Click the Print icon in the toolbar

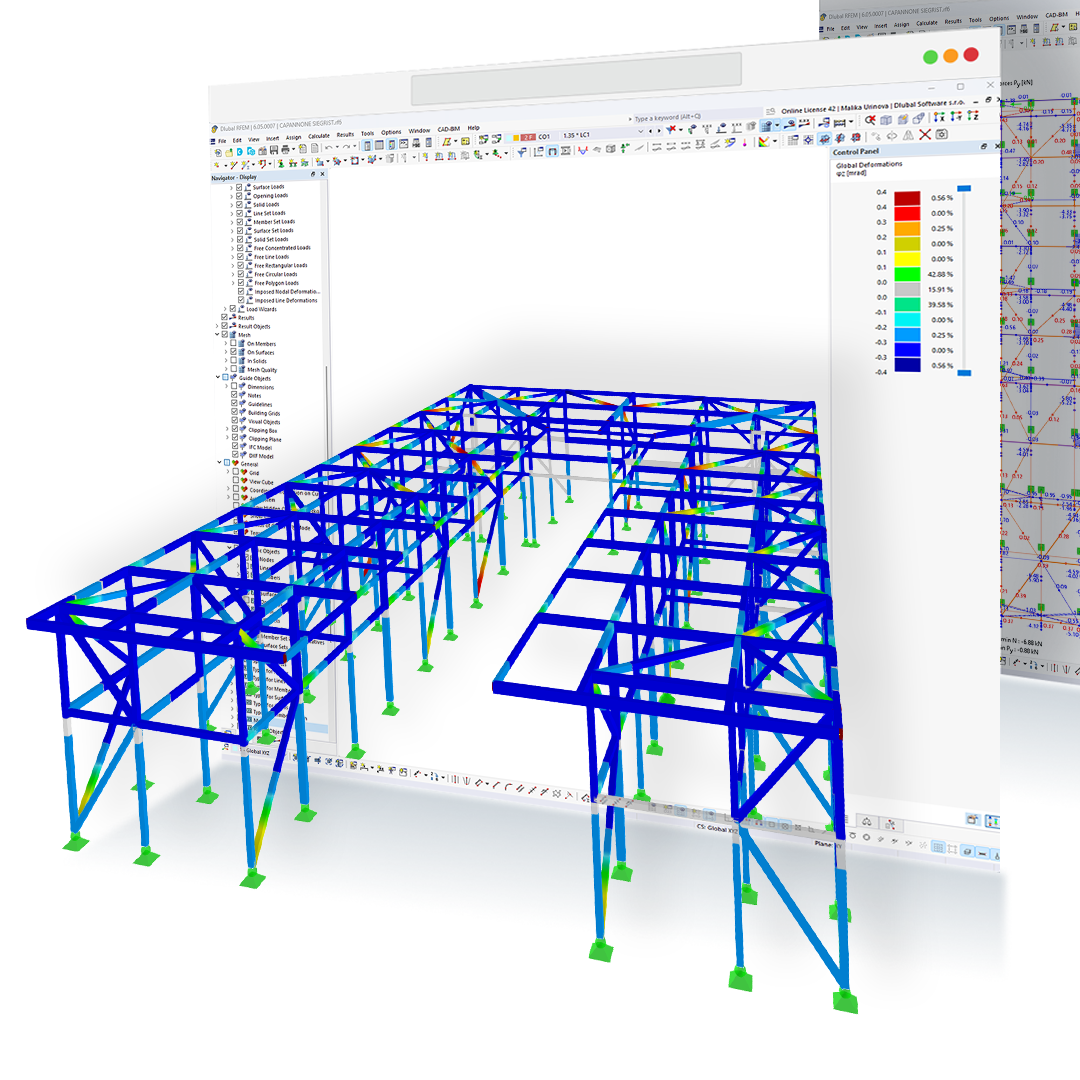285,149
